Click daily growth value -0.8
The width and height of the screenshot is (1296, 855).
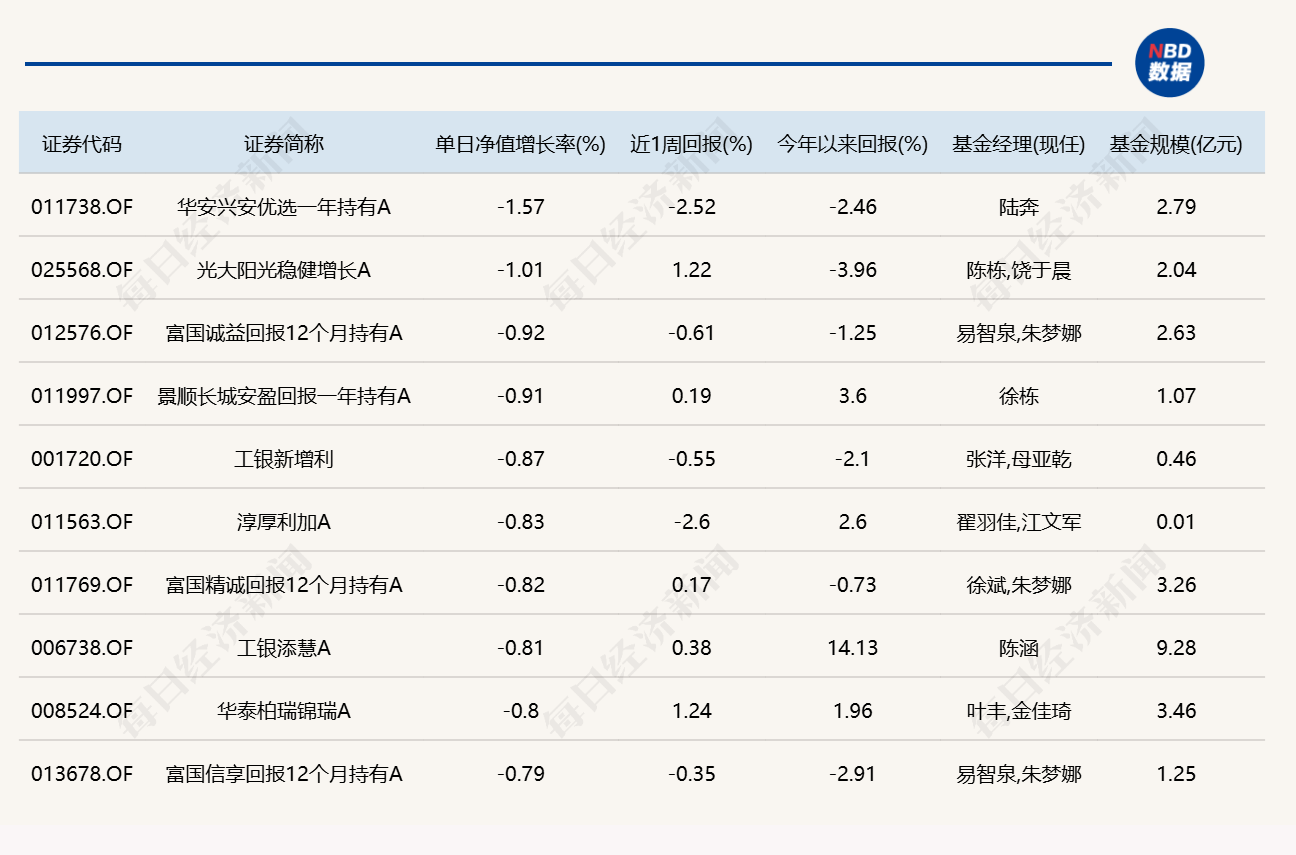pyautogui.click(x=521, y=711)
